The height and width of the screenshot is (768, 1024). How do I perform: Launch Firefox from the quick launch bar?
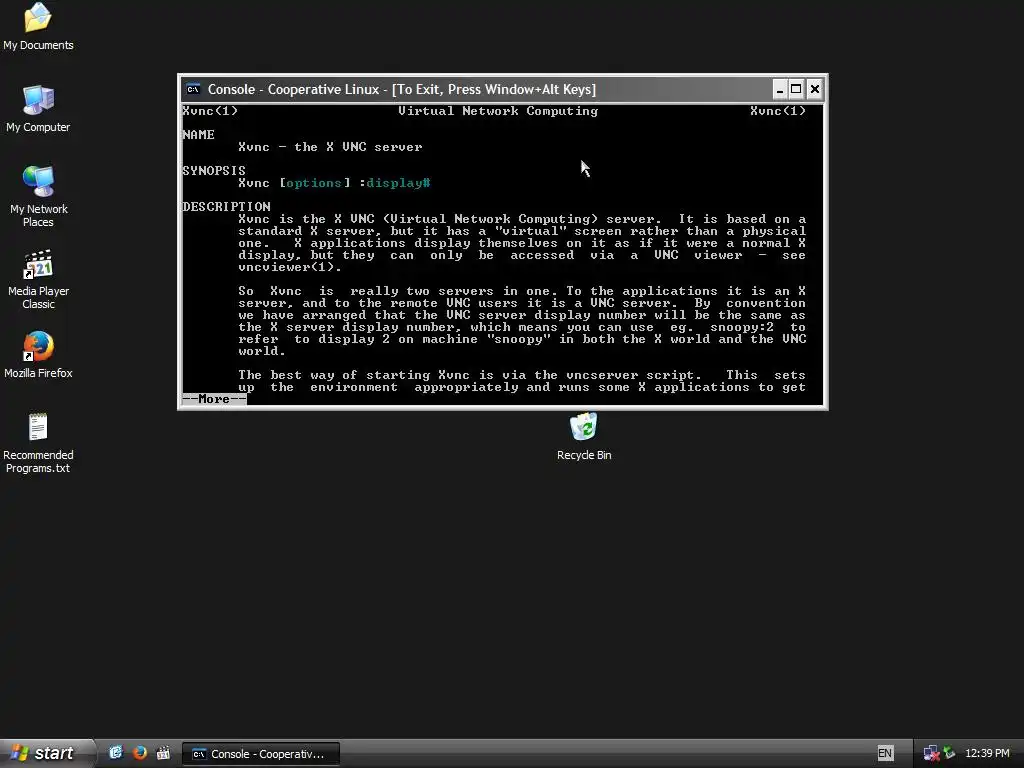coord(140,753)
